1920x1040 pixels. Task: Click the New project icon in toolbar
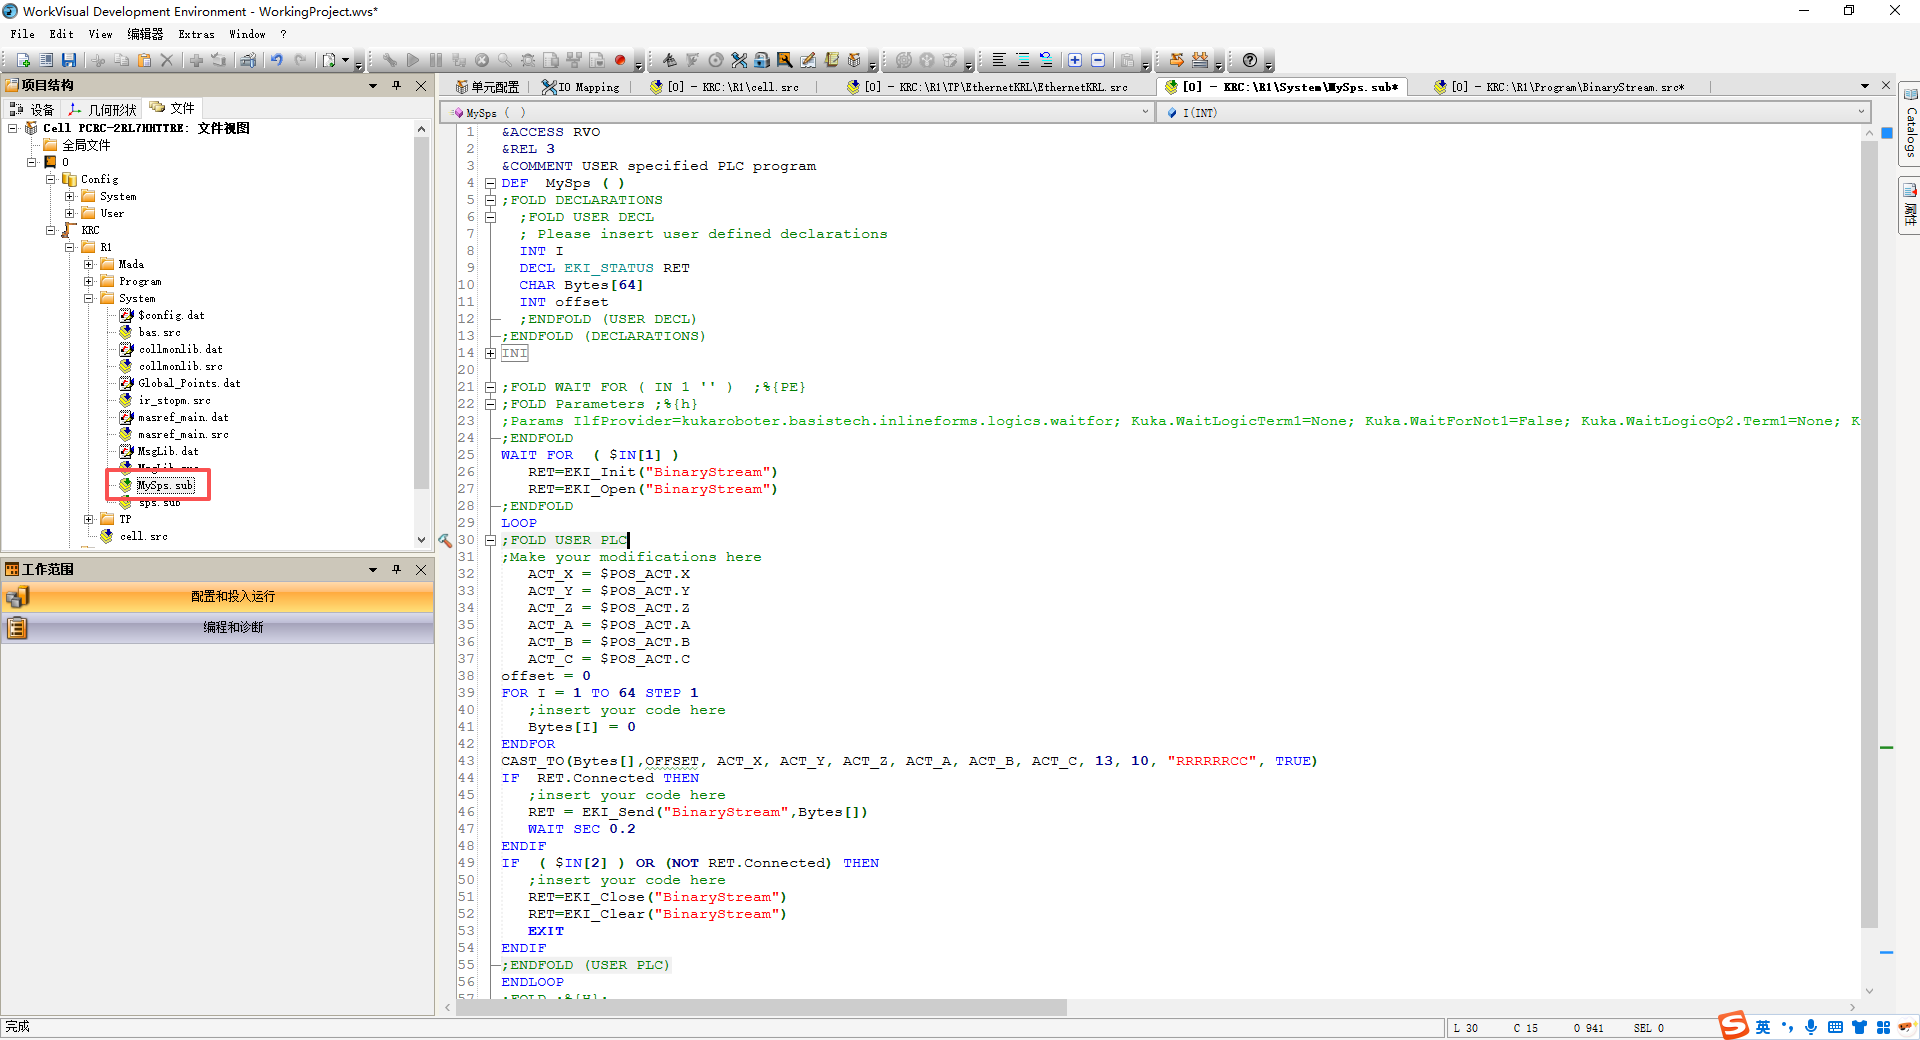[x=23, y=61]
